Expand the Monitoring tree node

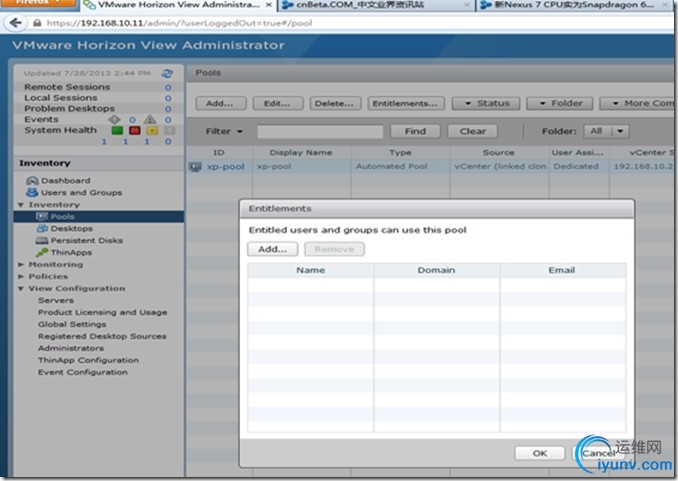point(21,264)
